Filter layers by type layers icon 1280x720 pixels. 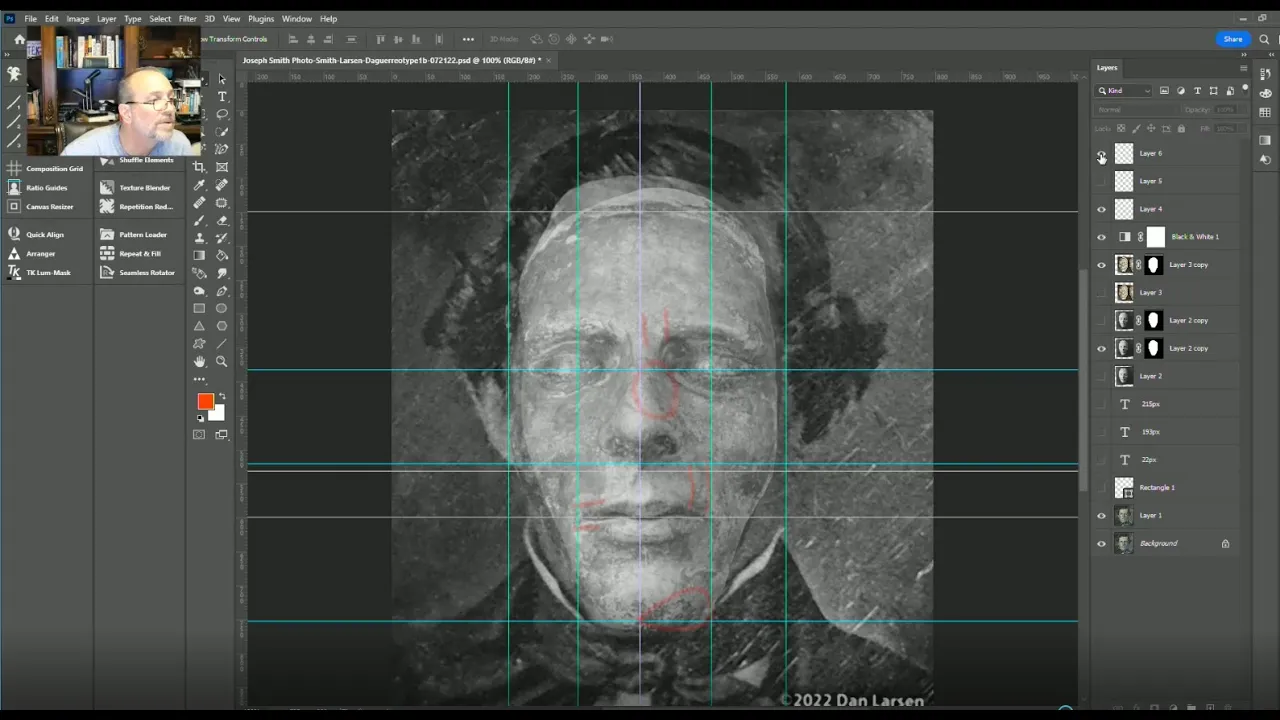click(x=1197, y=90)
